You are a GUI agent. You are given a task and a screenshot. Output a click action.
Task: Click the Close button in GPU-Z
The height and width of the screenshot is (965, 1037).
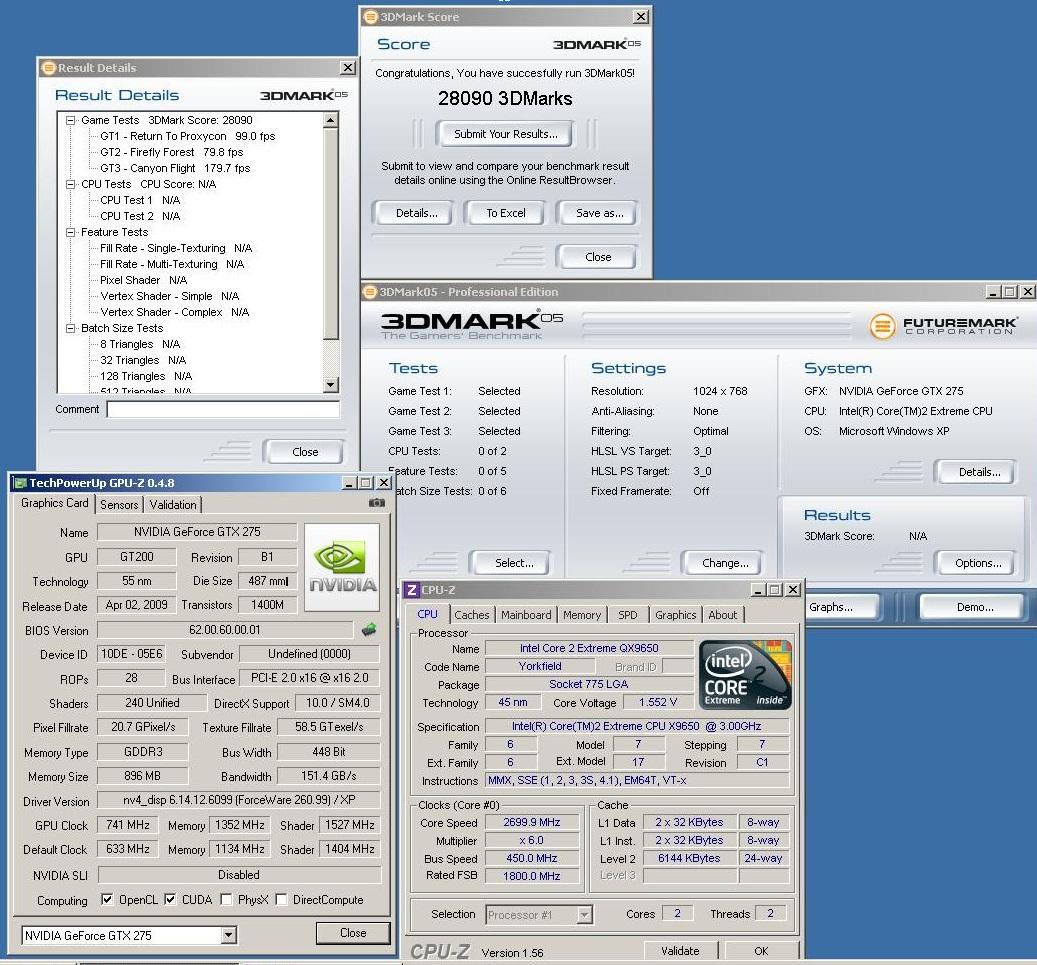click(x=353, y=933)
